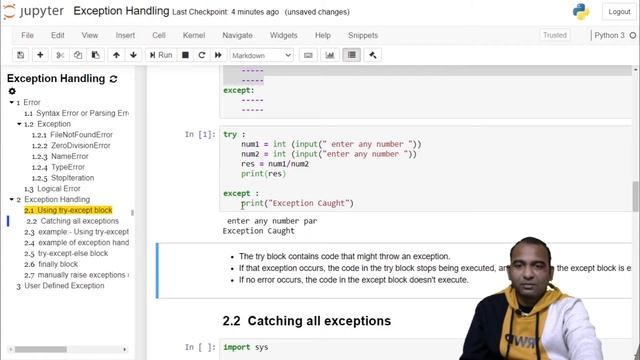Open the Kernel menu

(x=194, y=36)
